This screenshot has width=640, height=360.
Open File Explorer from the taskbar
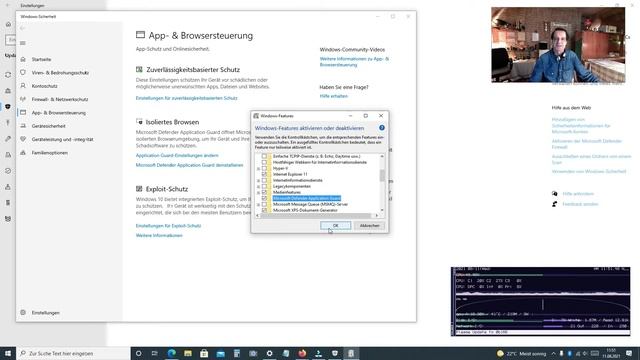click(188, 353)
